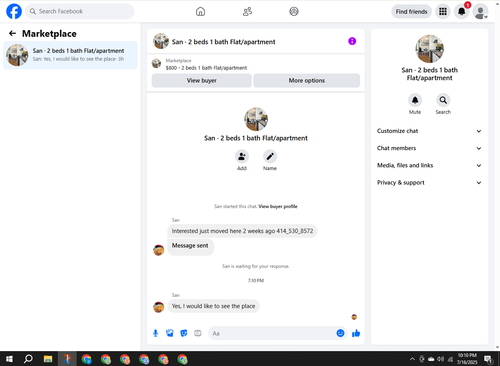Viewport: 500px width, 366px height.
Task: Select the San 2 beds conversation in sidebar
Action: pyautogui.click(x=70, y=55)
